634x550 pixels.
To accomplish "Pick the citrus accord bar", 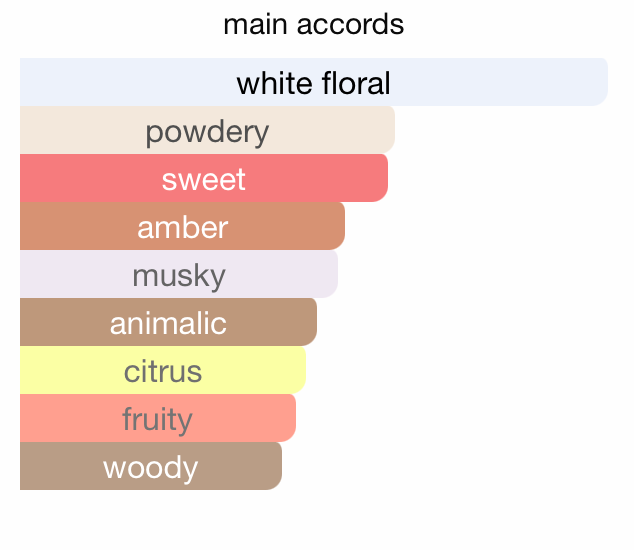I will (x=163, y=370).
